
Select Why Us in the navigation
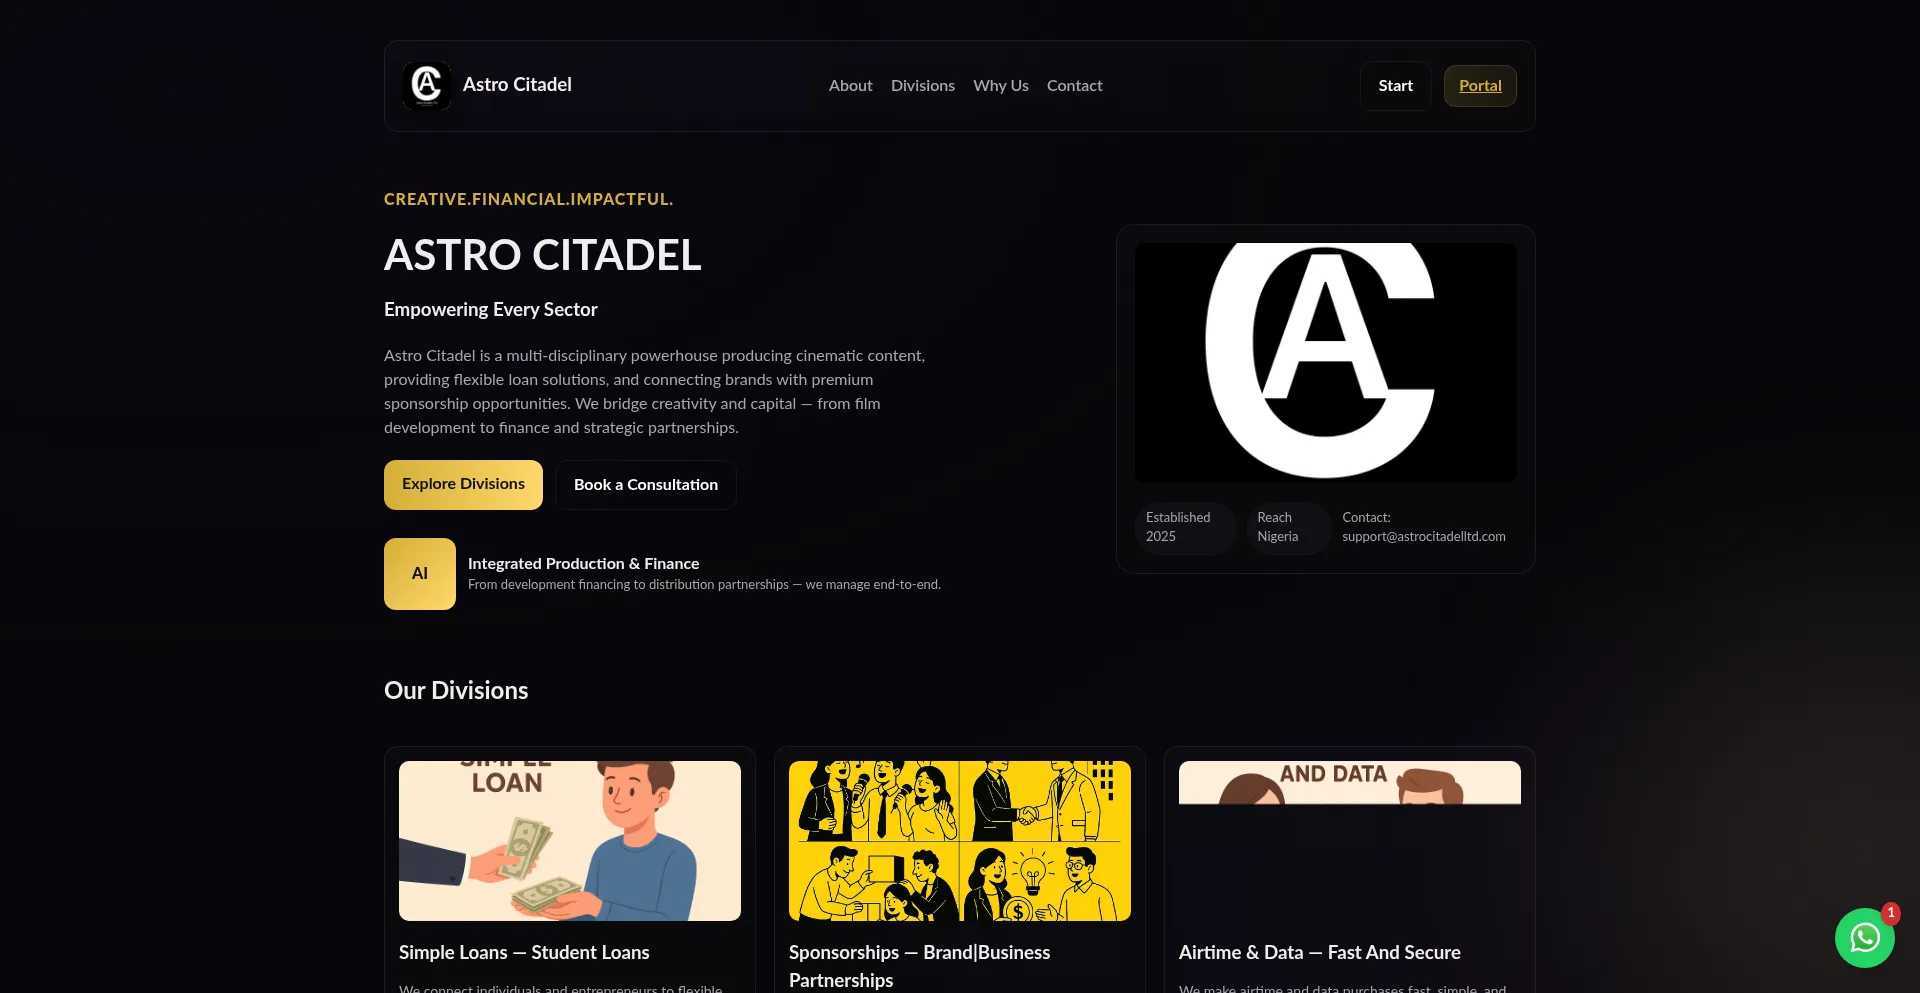(x=1001, y=86)
